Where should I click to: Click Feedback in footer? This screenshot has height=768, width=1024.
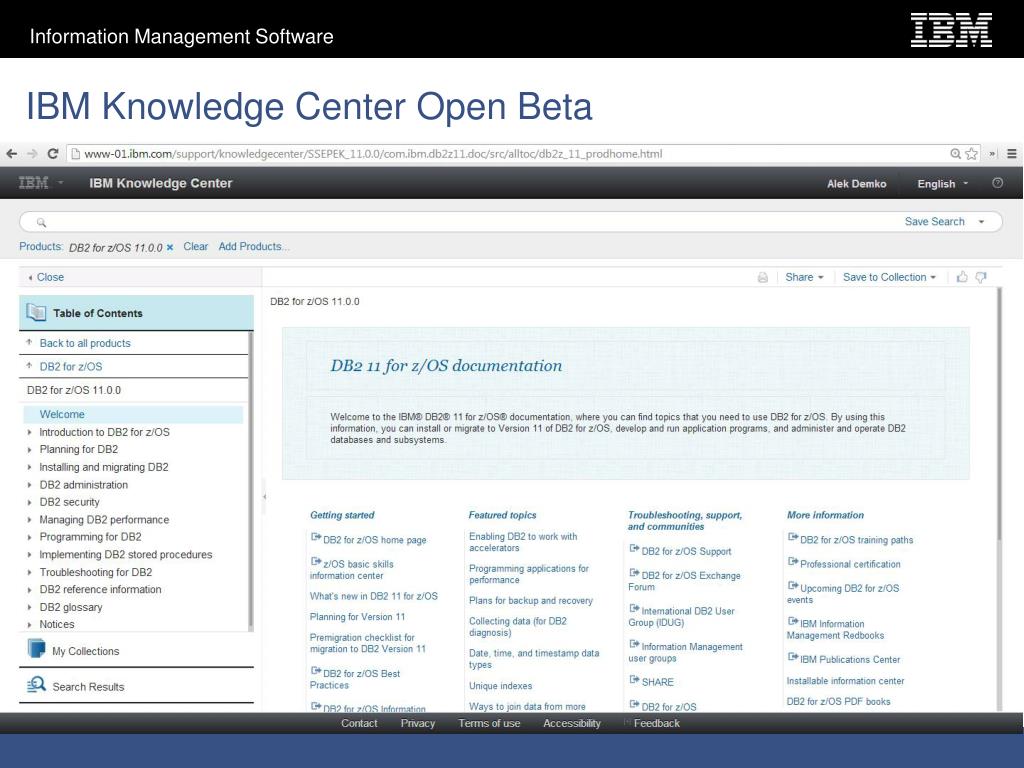coord(656,724)
